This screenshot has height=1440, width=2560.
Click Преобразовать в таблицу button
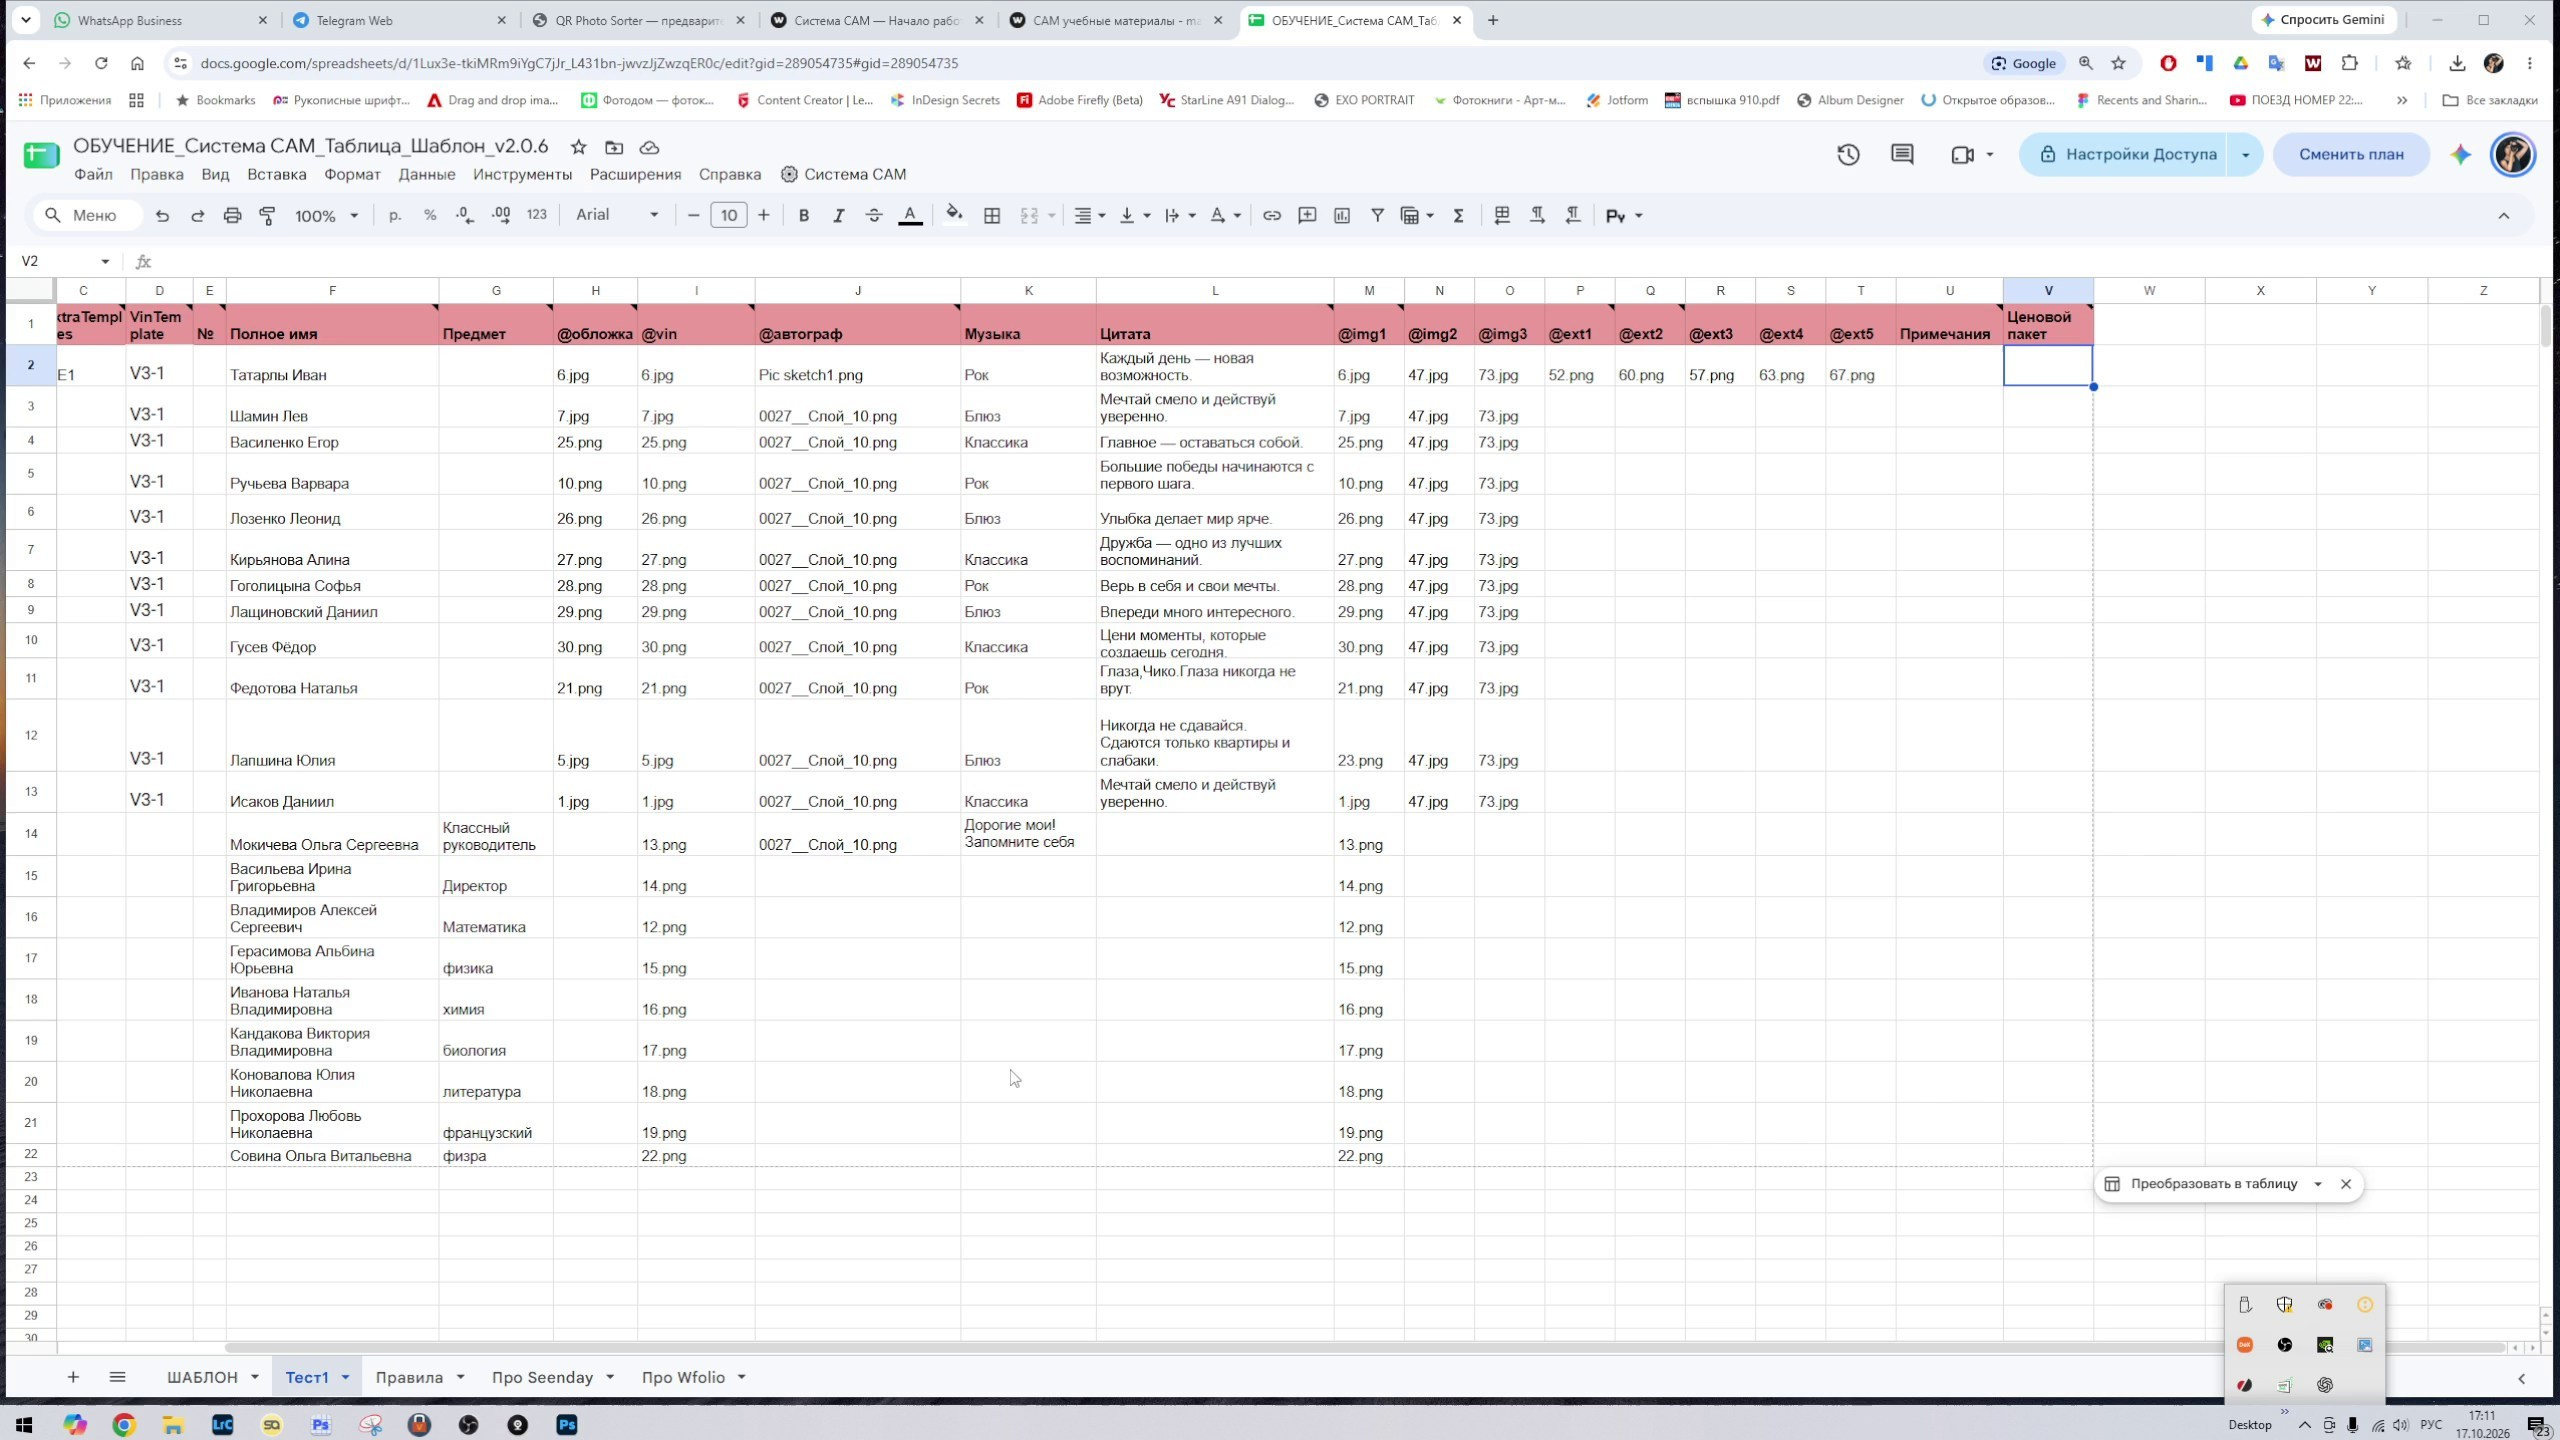coord(2202,1184)
